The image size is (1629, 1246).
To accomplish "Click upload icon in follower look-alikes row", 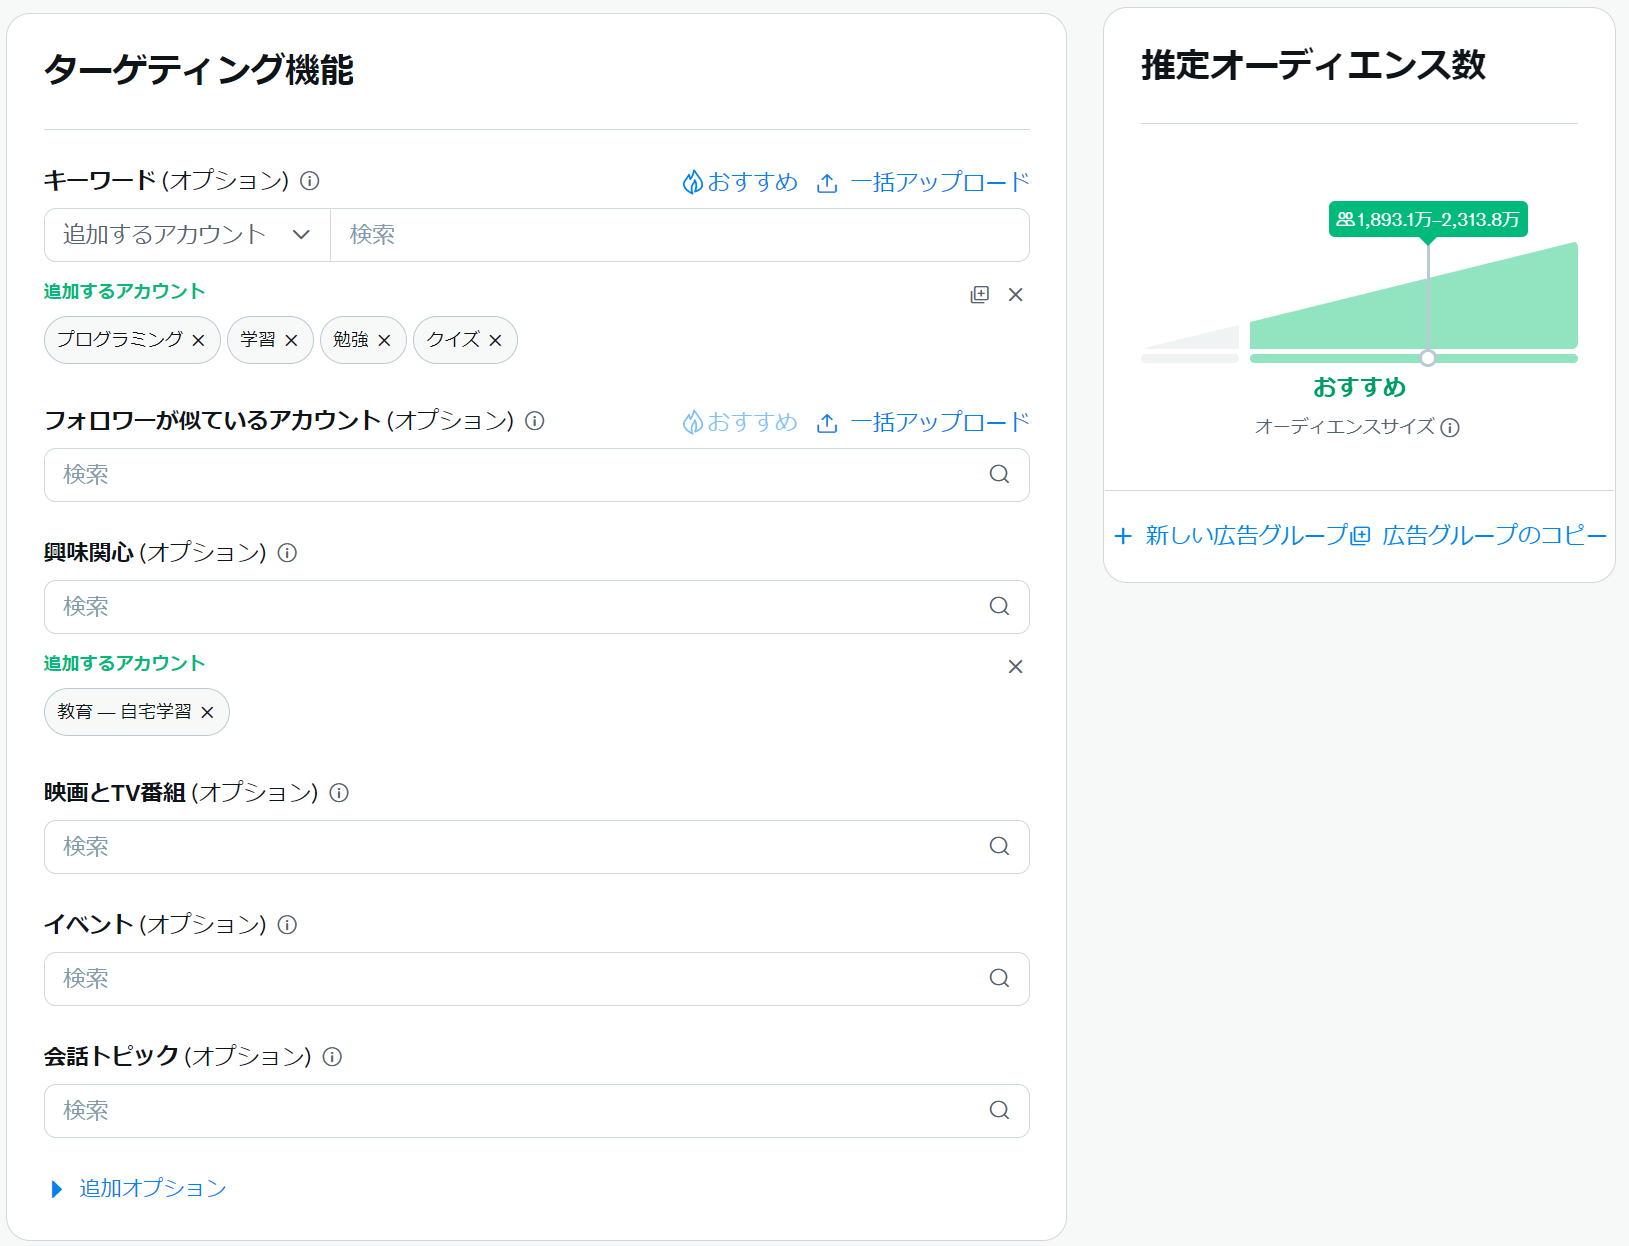I will [x=827, y=423].
